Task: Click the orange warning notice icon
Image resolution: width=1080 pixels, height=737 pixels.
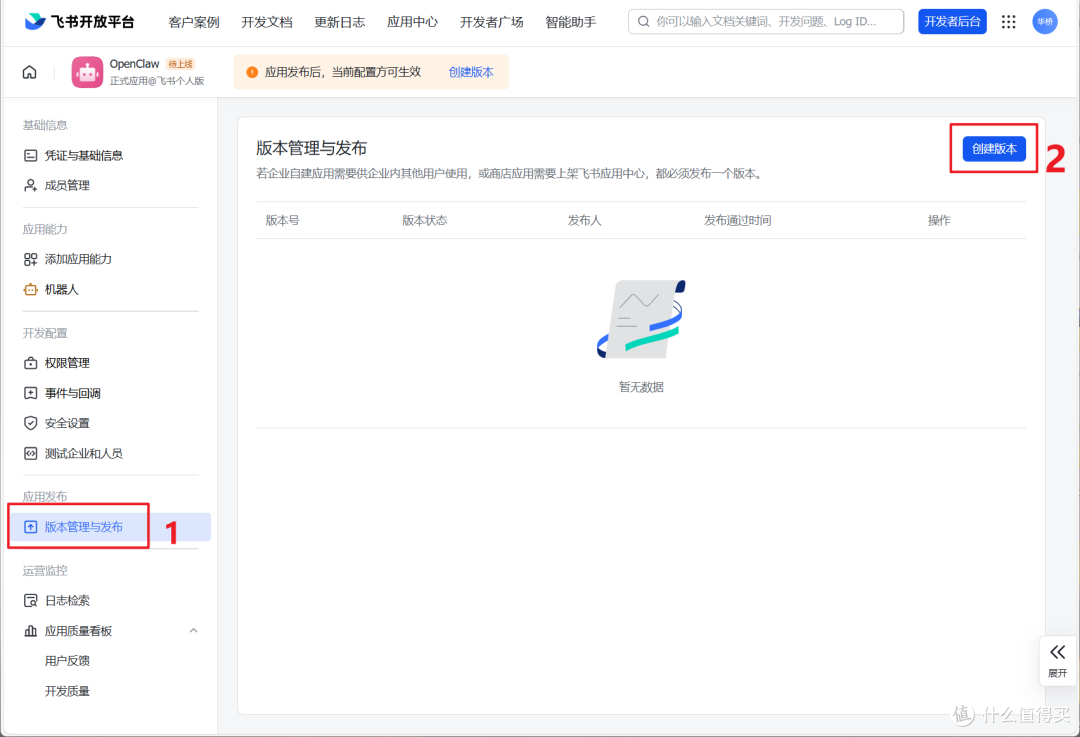Action: click(x=252, y=72)
